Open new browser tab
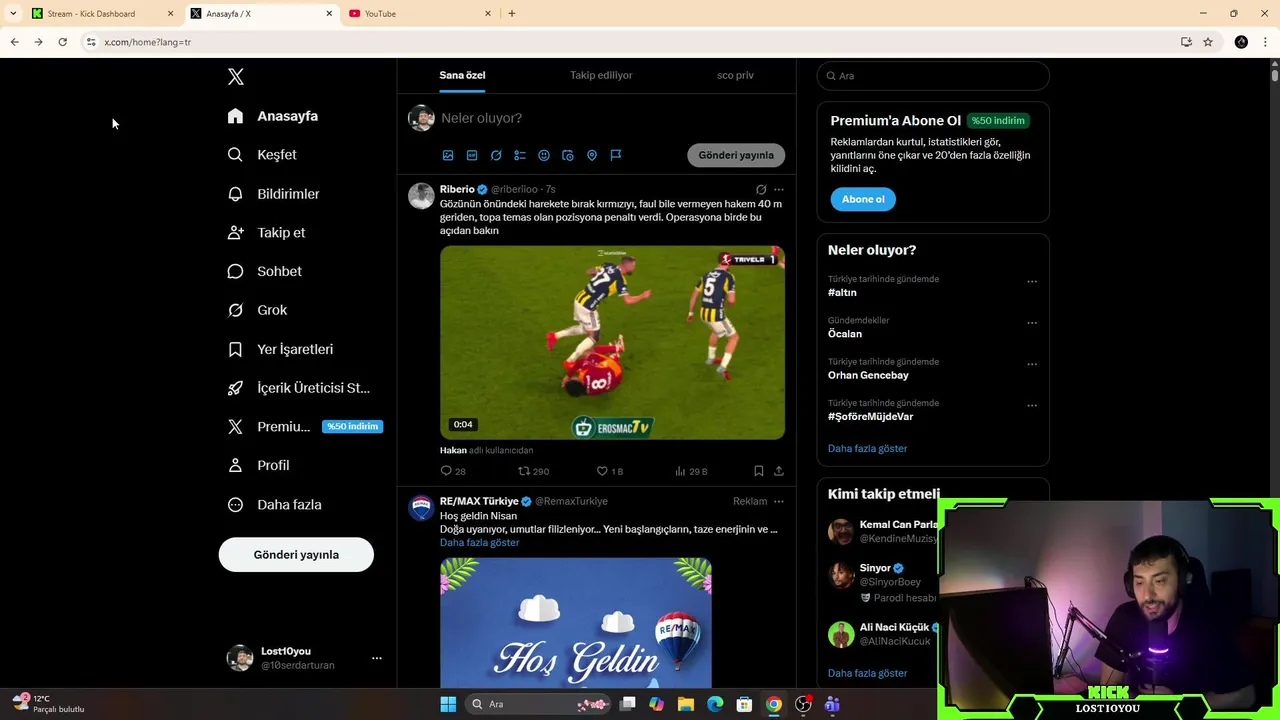Screen dimensions: 1280x720 (512, 14)
